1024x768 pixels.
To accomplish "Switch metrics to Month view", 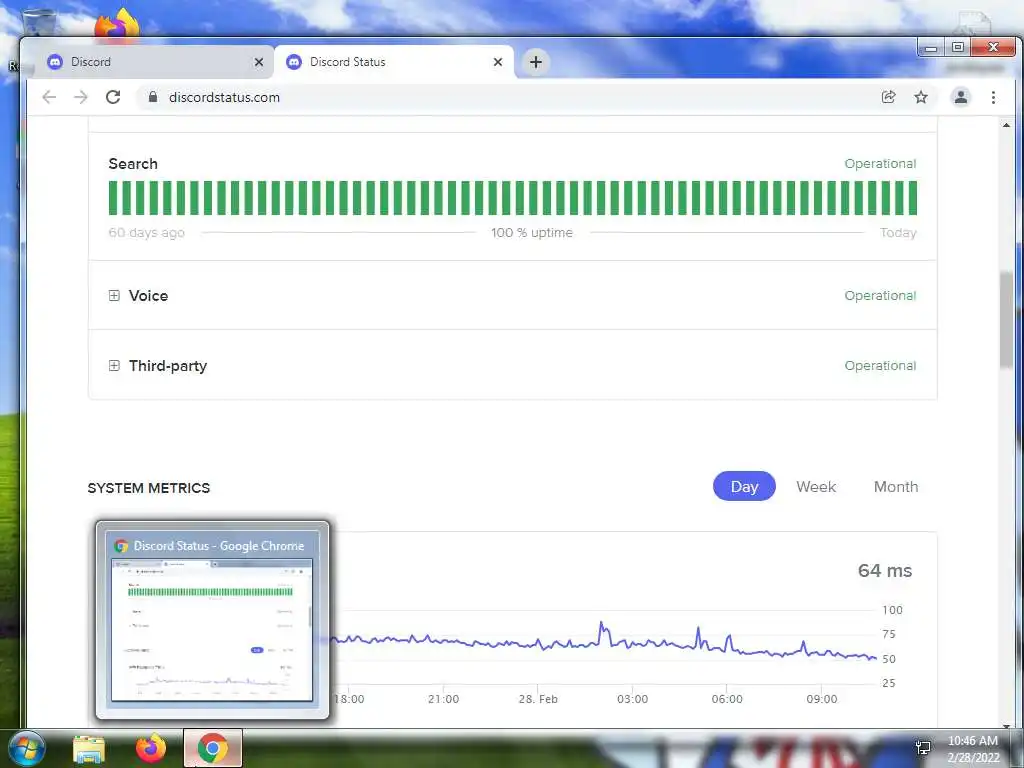I will coord(895,487).
